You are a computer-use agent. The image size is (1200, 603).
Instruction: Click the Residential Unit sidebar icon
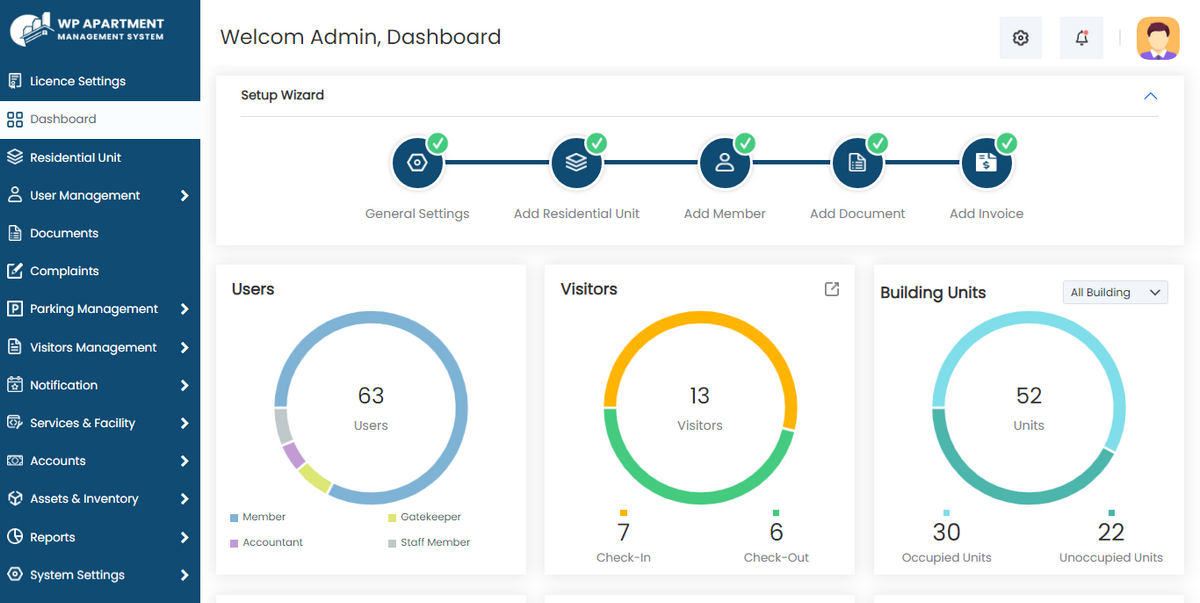(x=15, y=157)
